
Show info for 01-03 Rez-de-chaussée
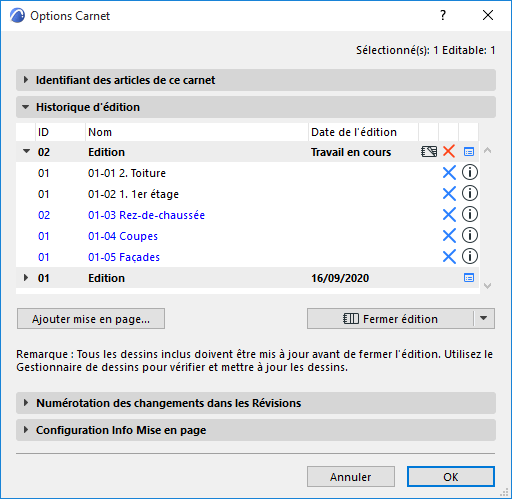tap(470, 215)
